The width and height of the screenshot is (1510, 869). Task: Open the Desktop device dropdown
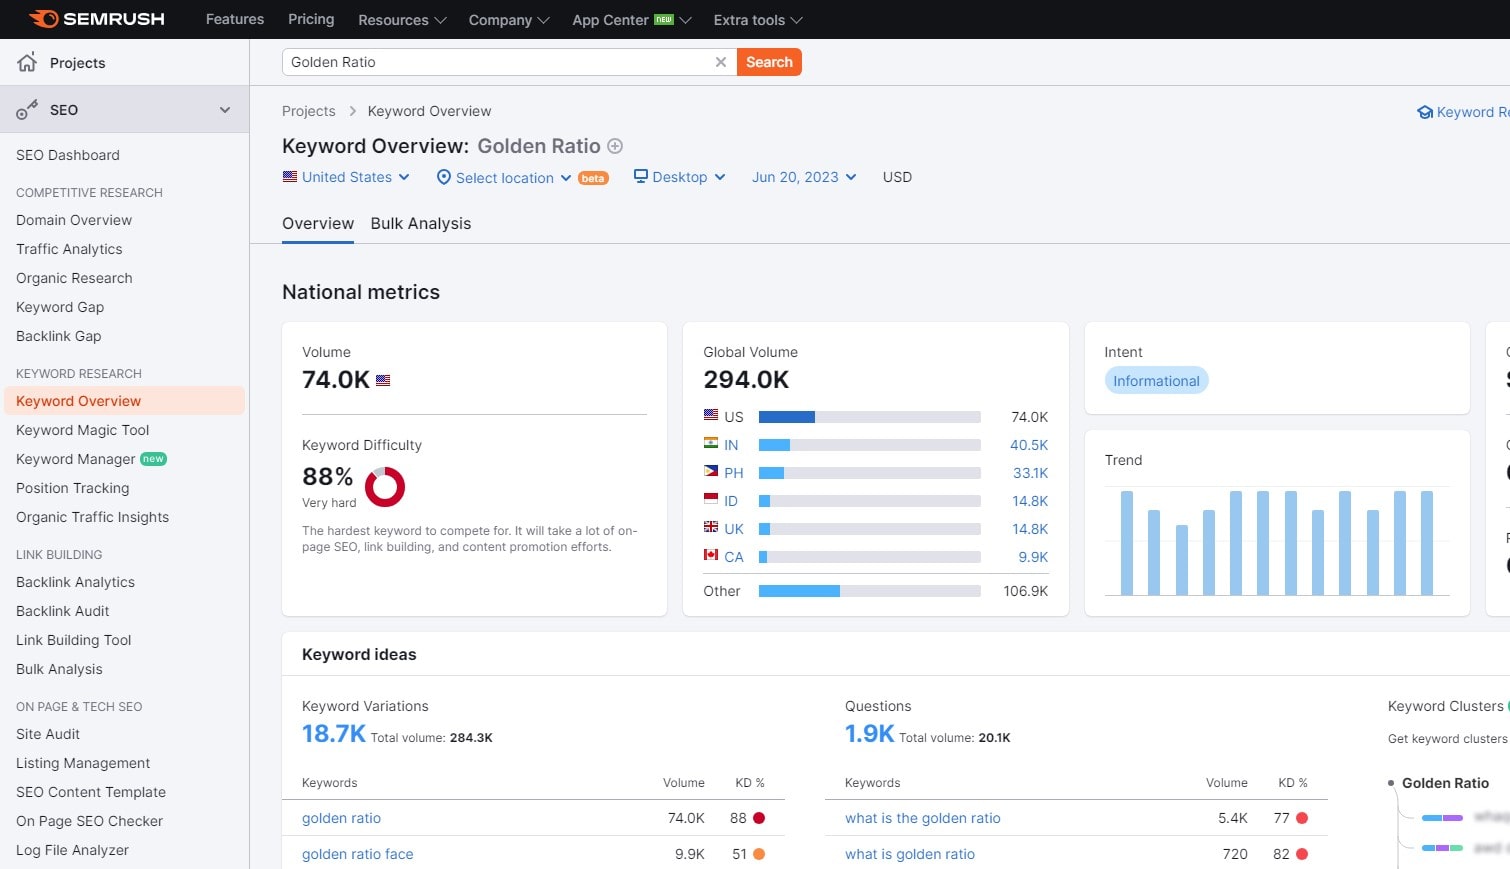680,177
